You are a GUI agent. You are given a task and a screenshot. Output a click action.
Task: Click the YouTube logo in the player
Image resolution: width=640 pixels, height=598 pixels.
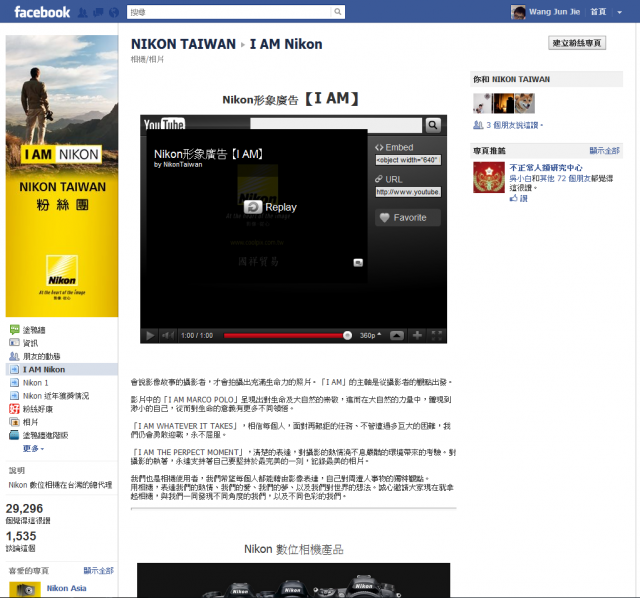[x=164, y=124]
